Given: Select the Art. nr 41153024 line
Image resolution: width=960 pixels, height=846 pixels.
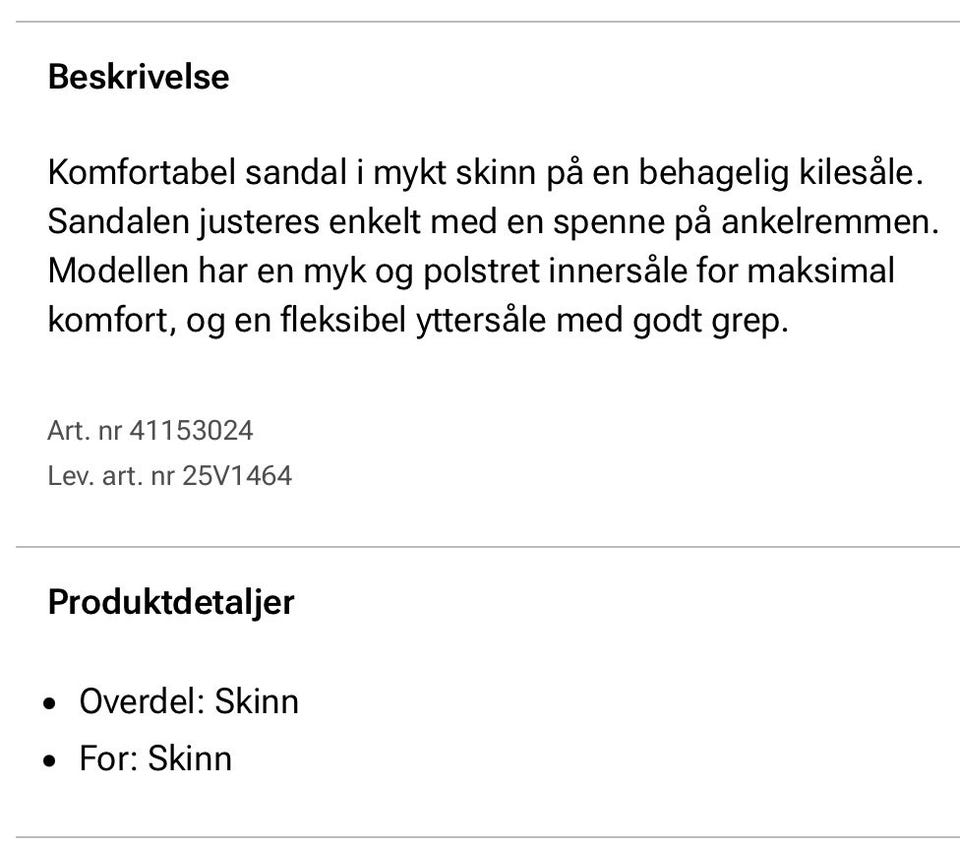Looking at the screenshot, I should pos(150,431).
